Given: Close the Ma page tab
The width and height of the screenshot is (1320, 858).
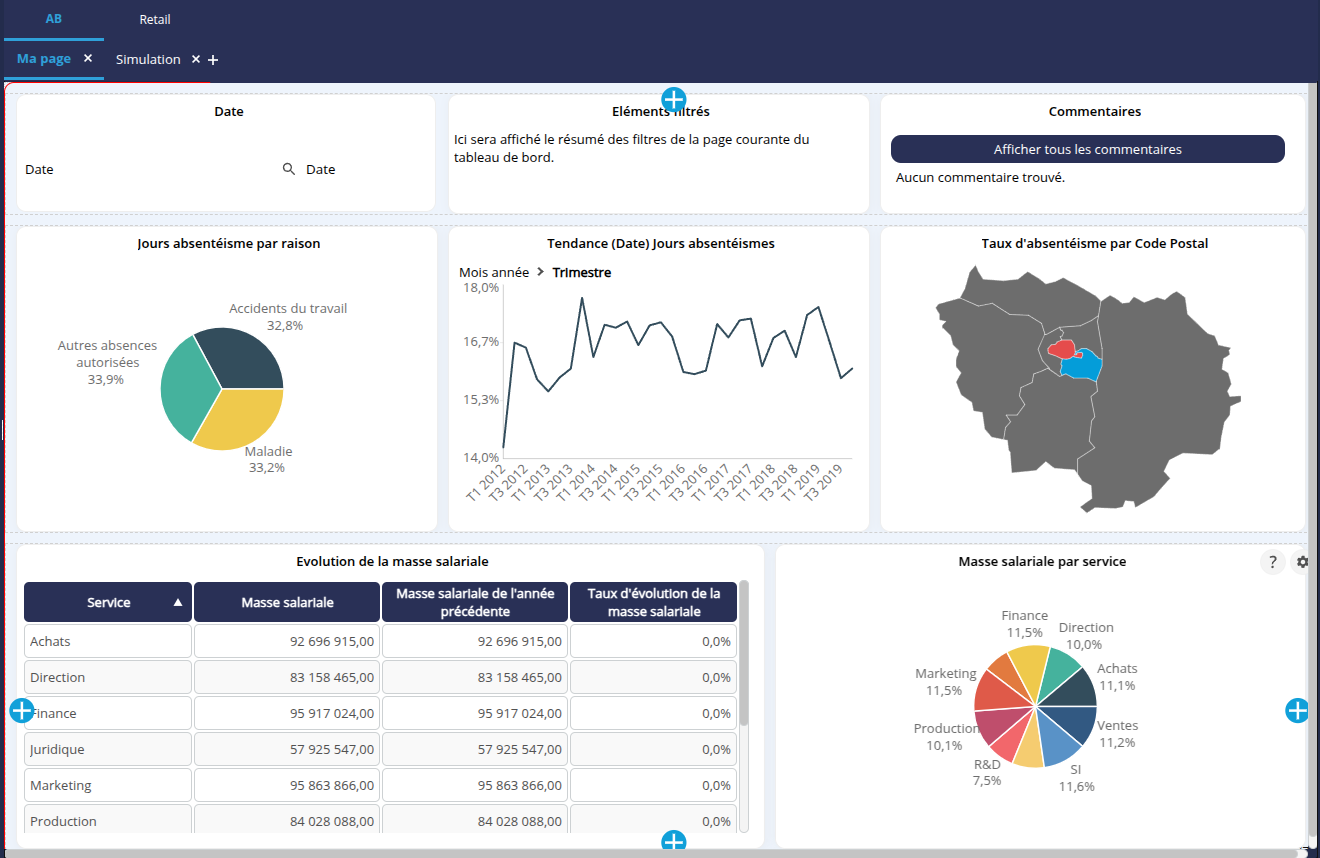Looking at the screenshot, I should coord(88,59).
